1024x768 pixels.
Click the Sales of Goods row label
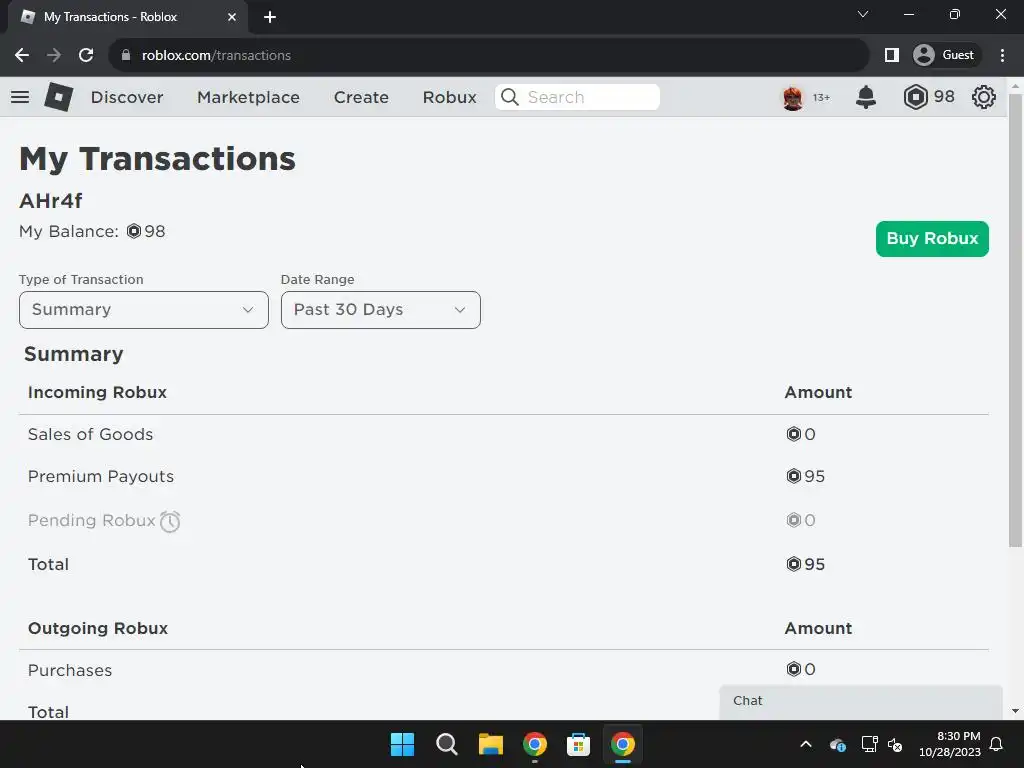pos(90,434)
